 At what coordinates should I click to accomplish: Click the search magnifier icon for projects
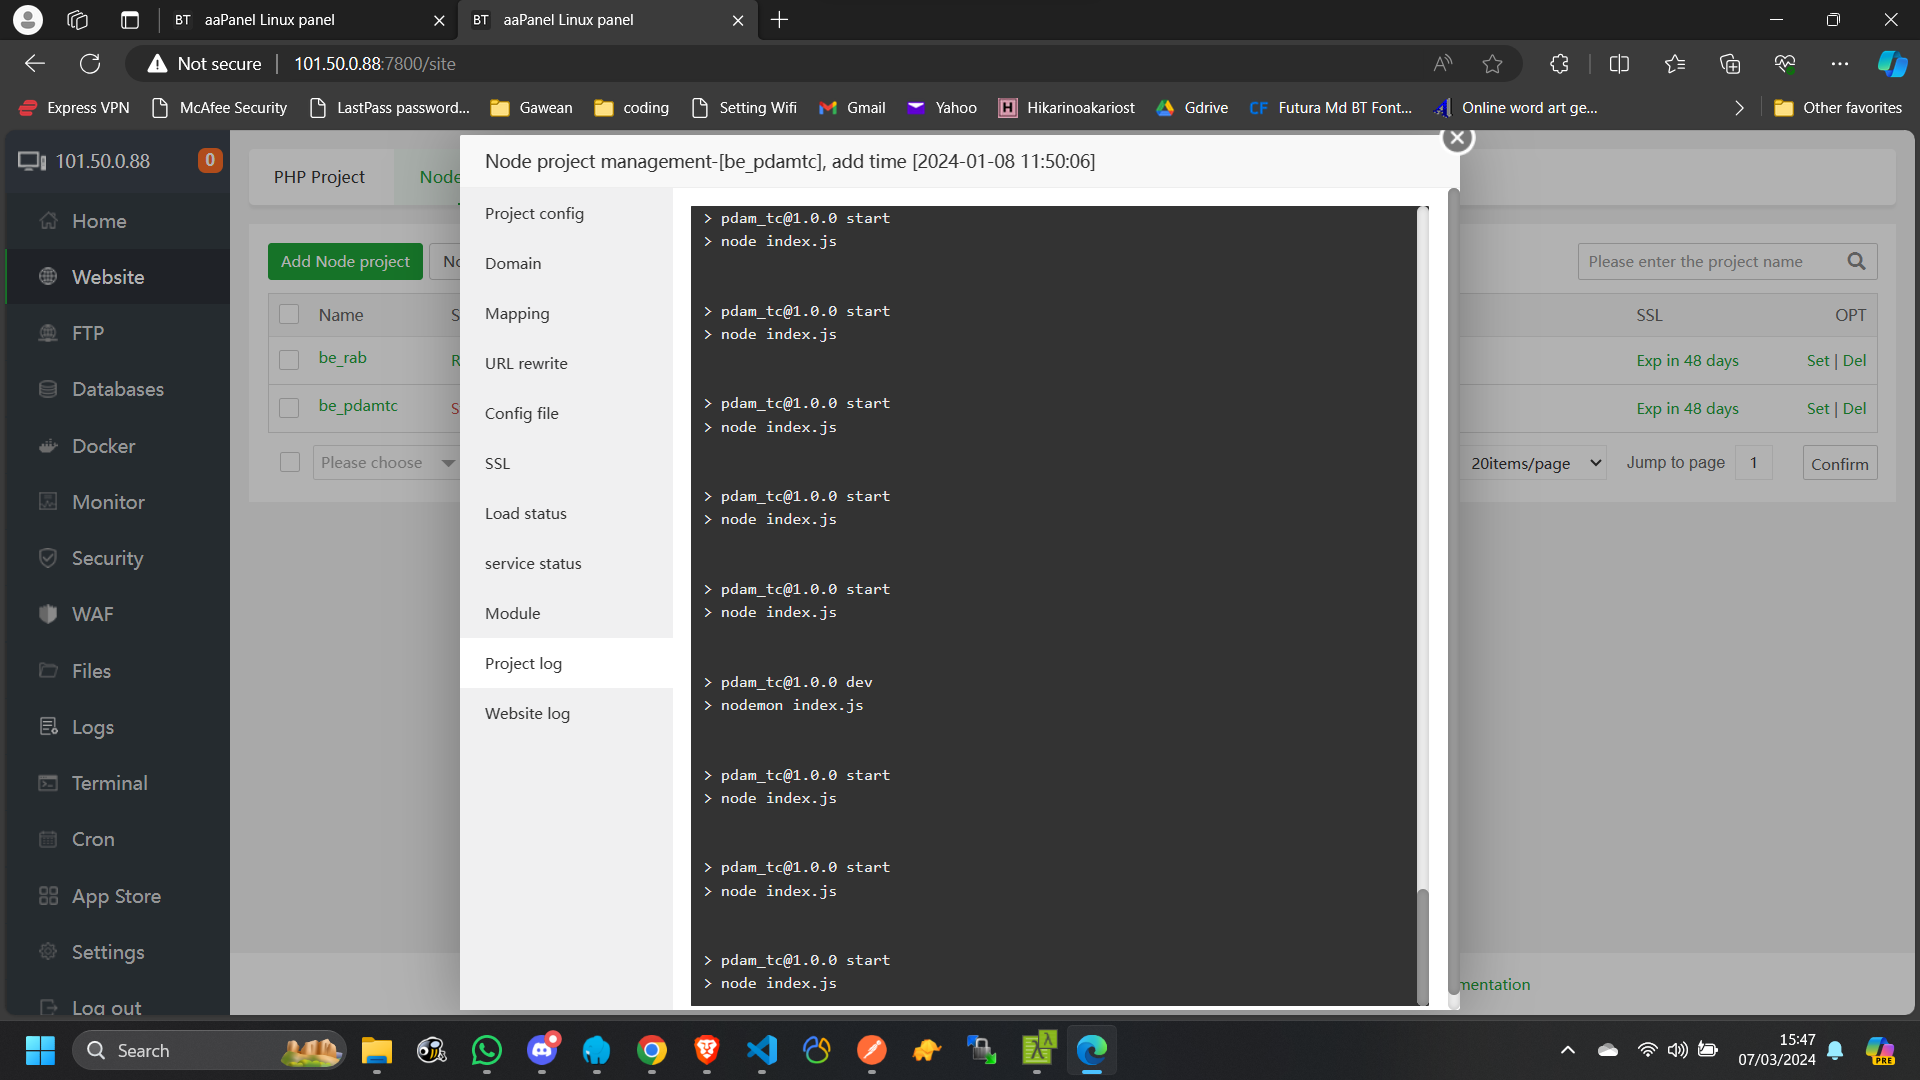click(x=1856, y=261)
